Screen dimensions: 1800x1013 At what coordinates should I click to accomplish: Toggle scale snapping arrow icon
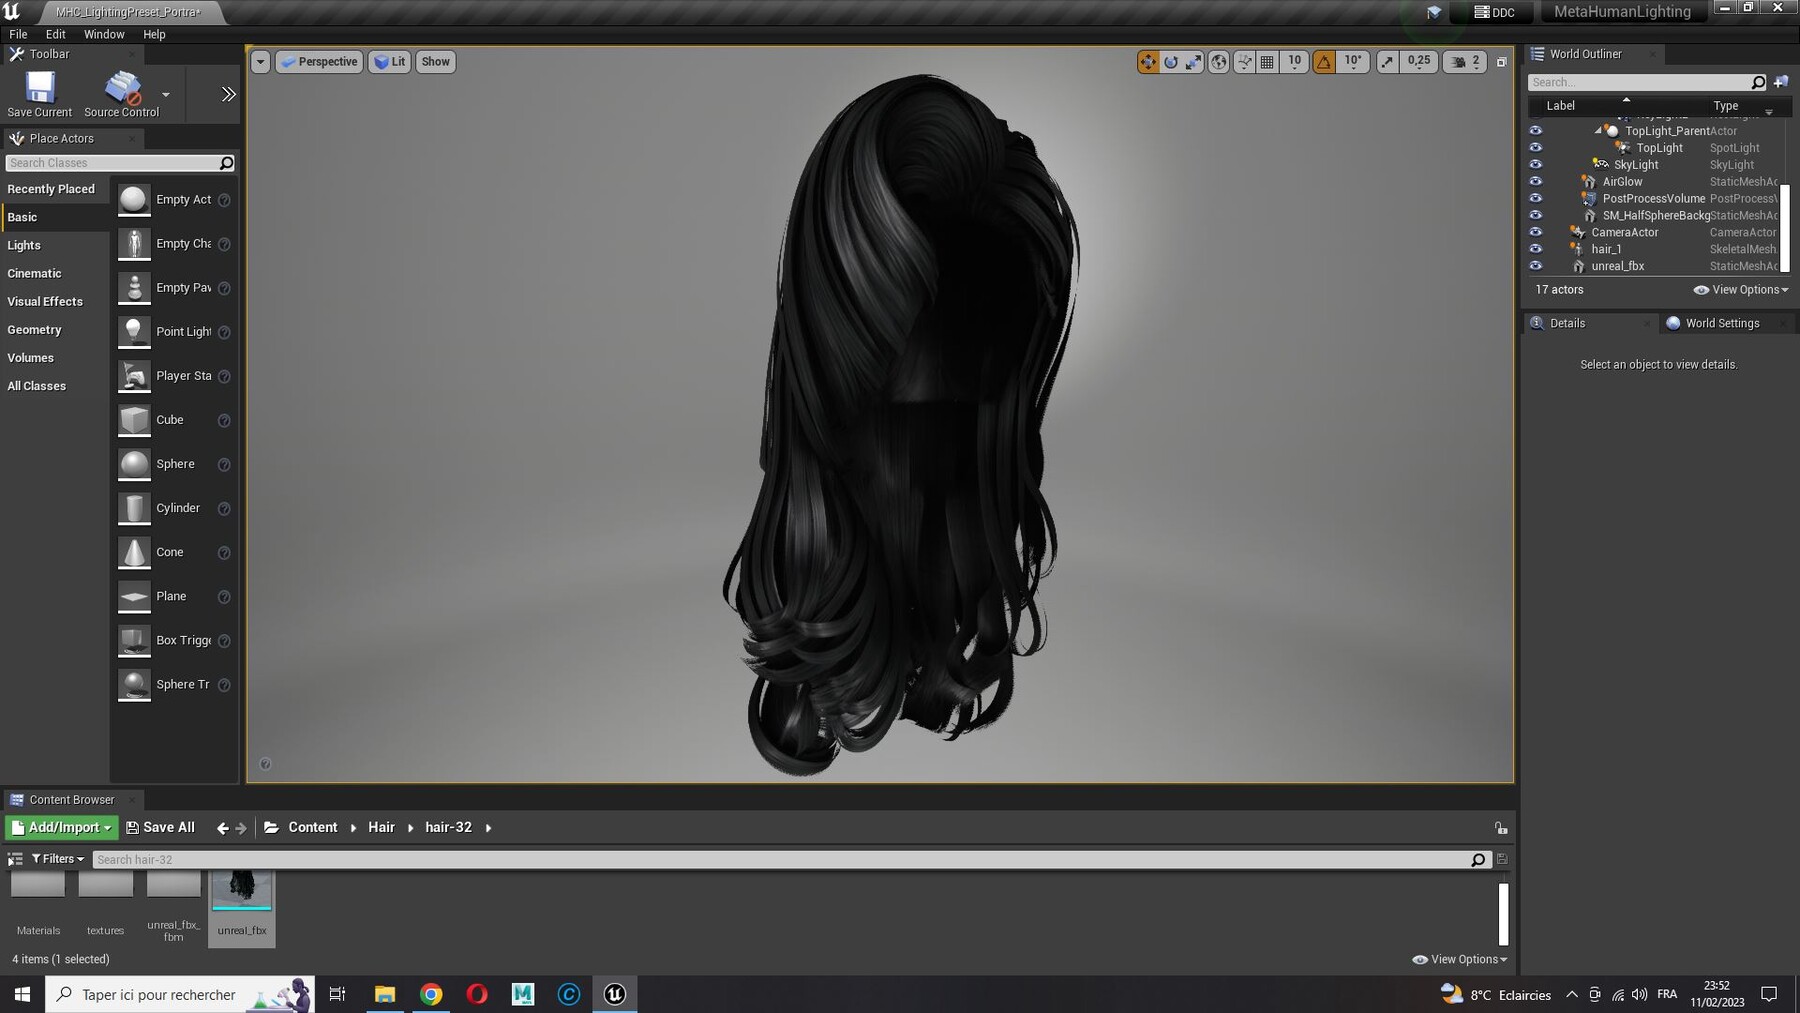click(1387, 62)
